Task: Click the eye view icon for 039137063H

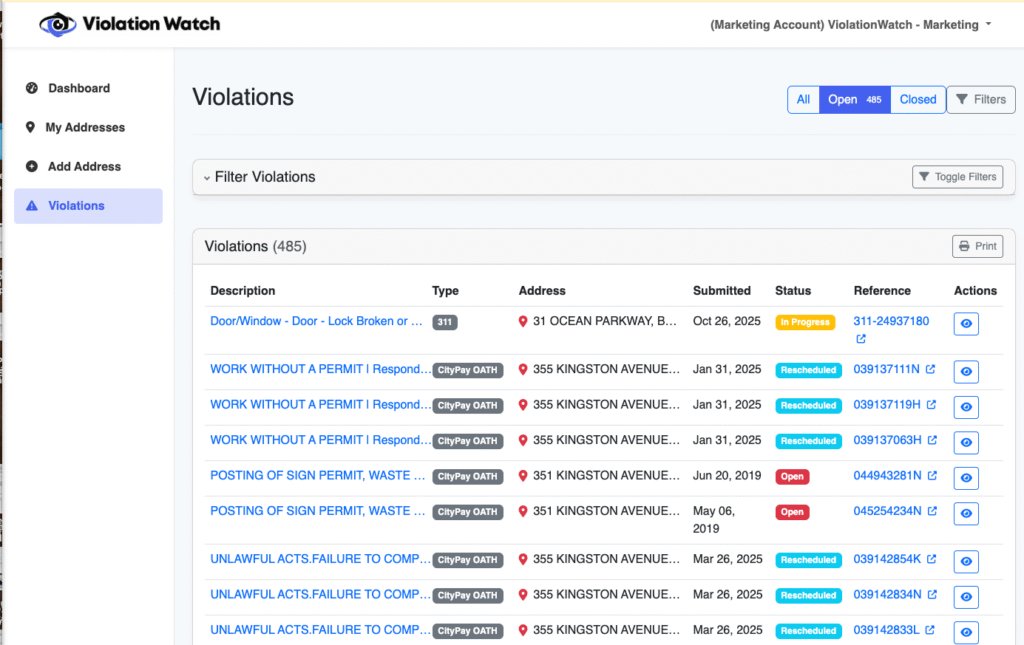Action: point(966,443)
